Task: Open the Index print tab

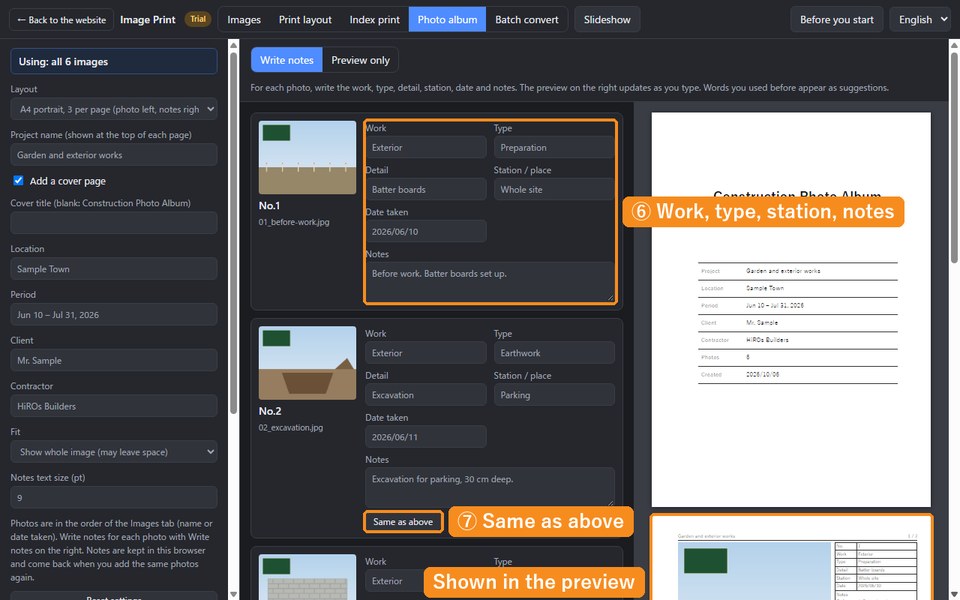Action: click(x=374, y=20)
